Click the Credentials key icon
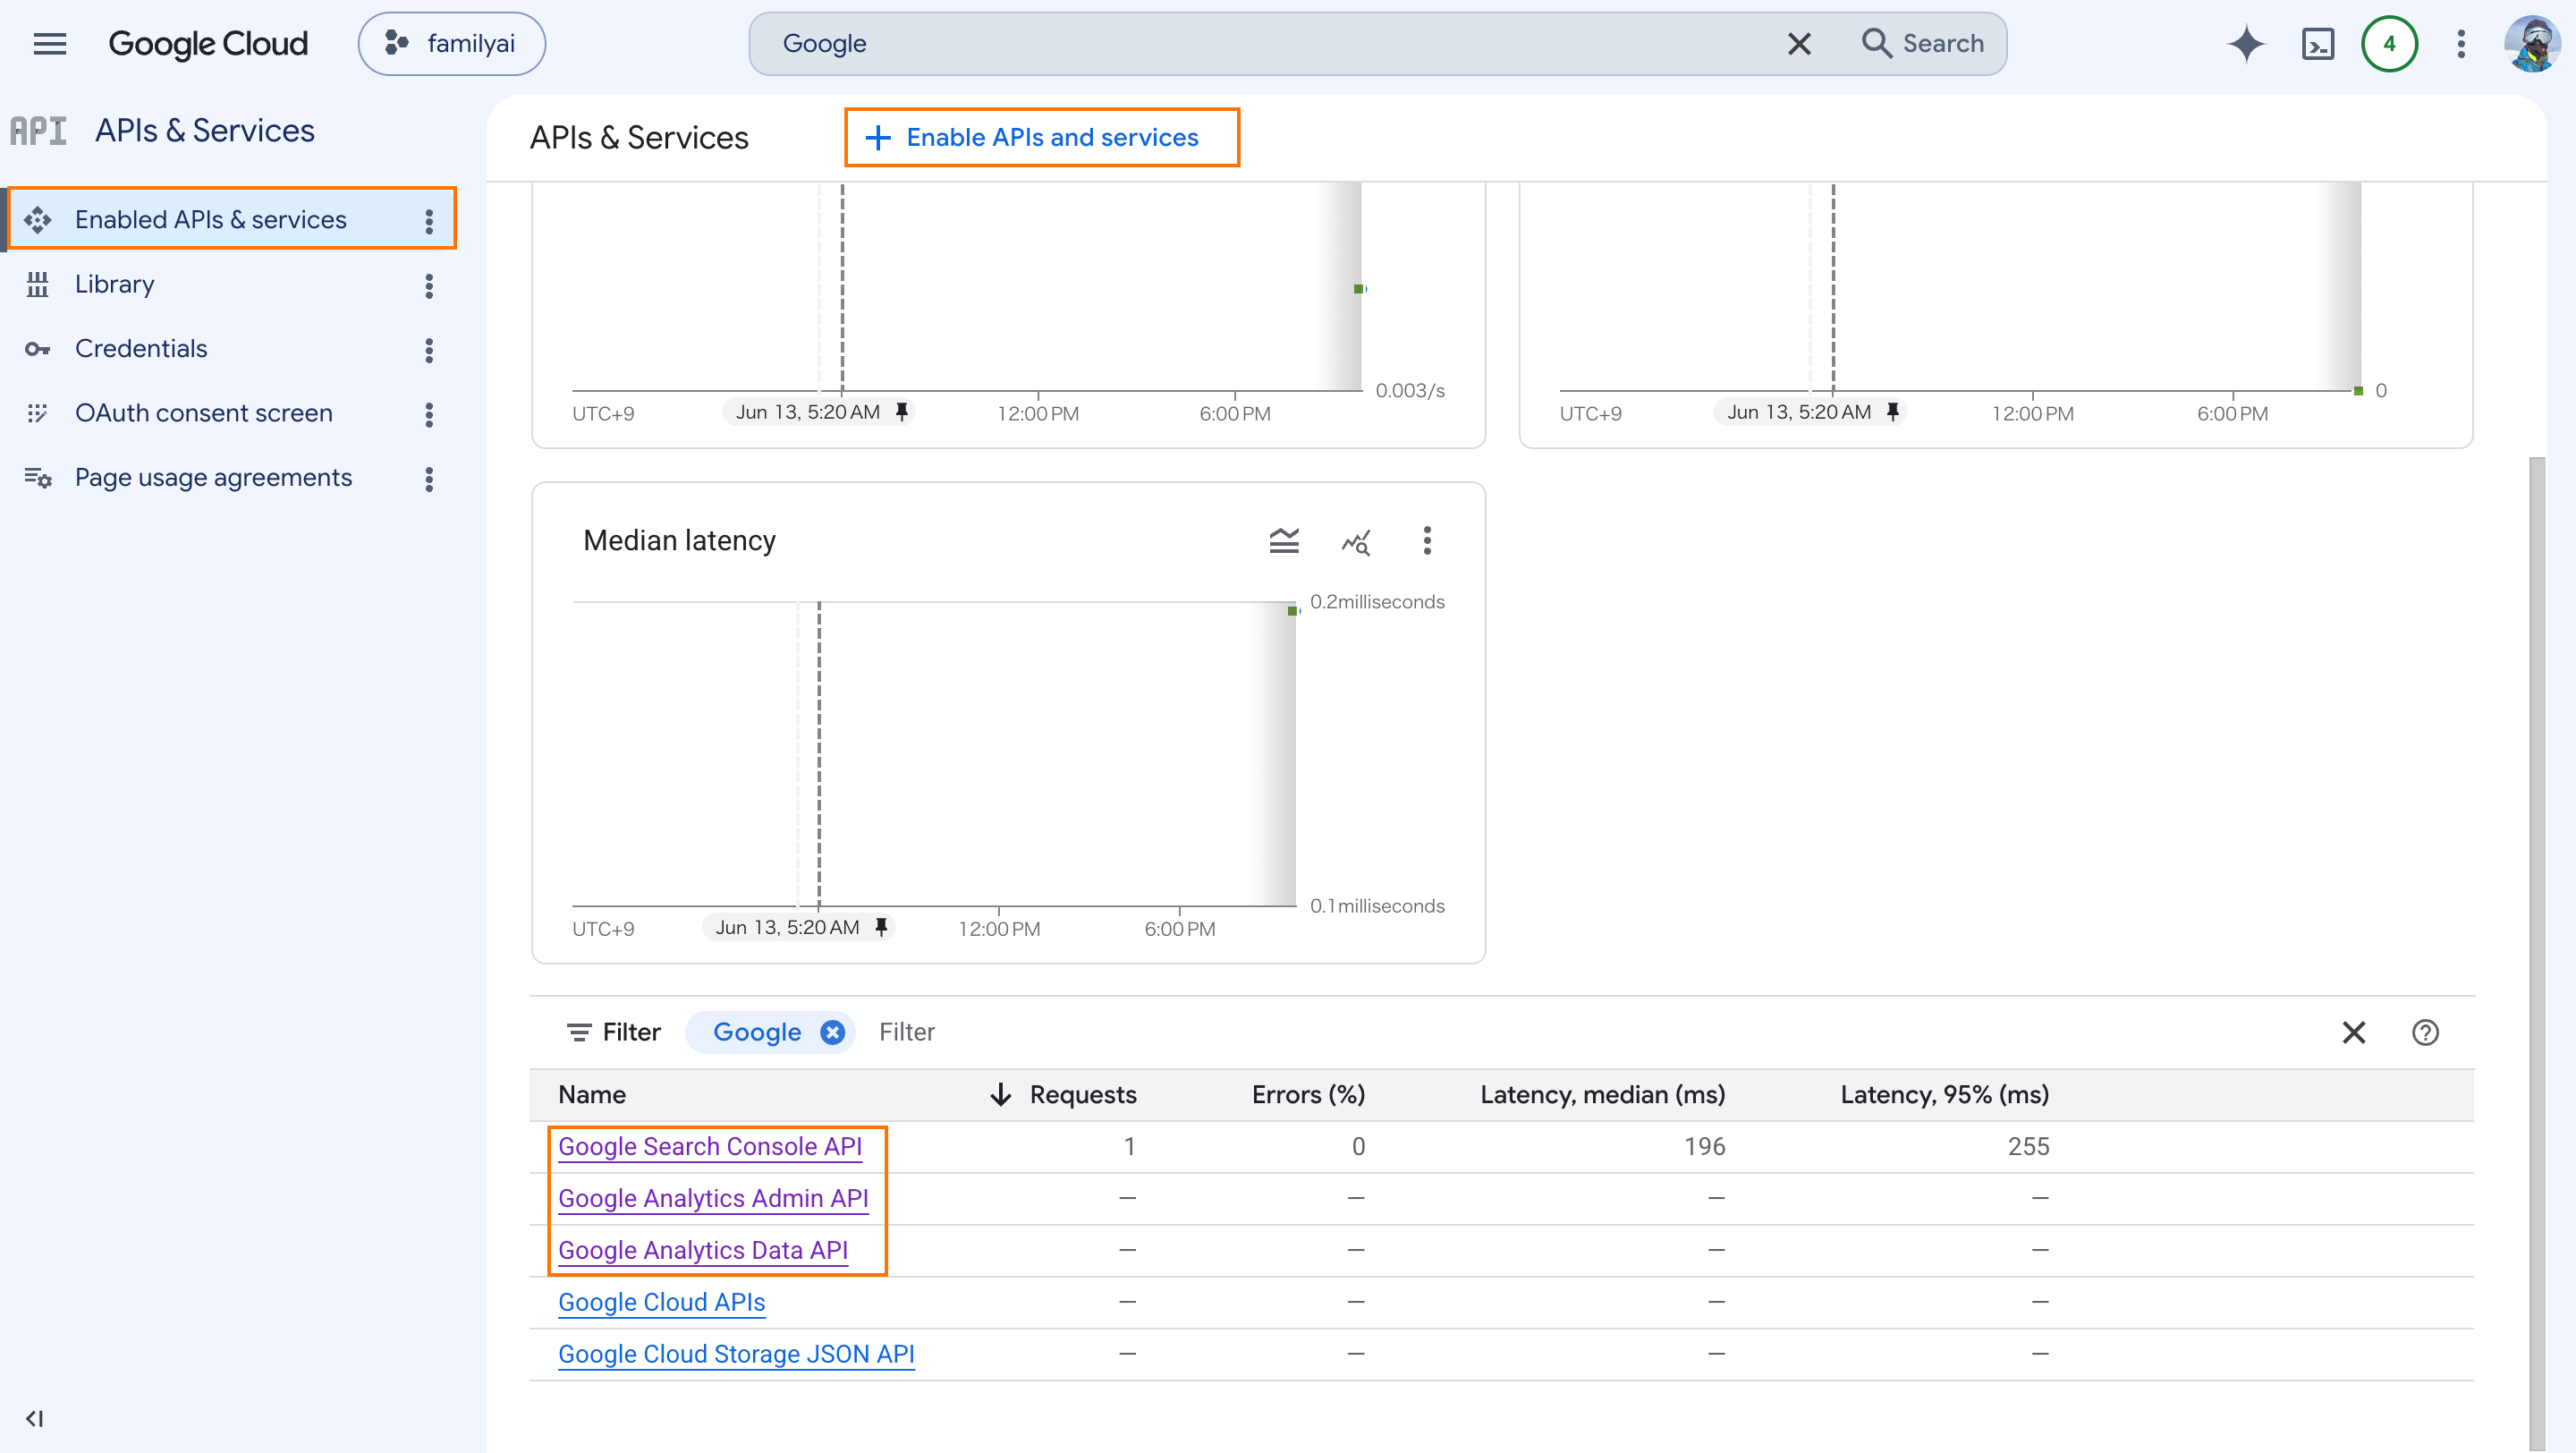2576x1453 pixels. (37, 349)
